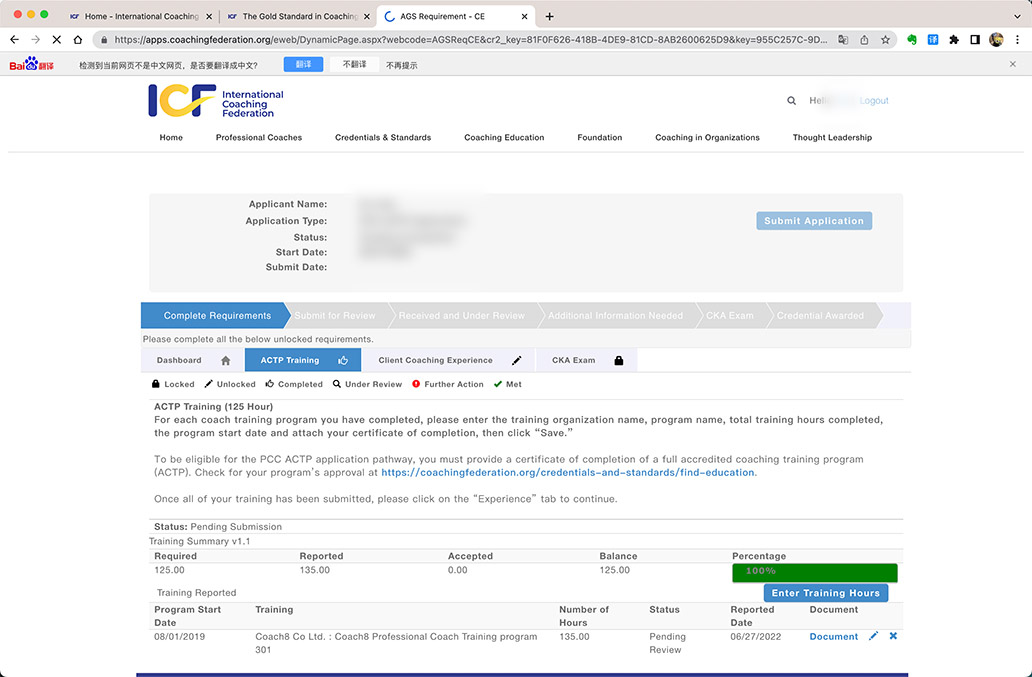The height and width of the screenshot is (677, 1032).
Task: Click the browser home icon
Action: tap(78, 40)
